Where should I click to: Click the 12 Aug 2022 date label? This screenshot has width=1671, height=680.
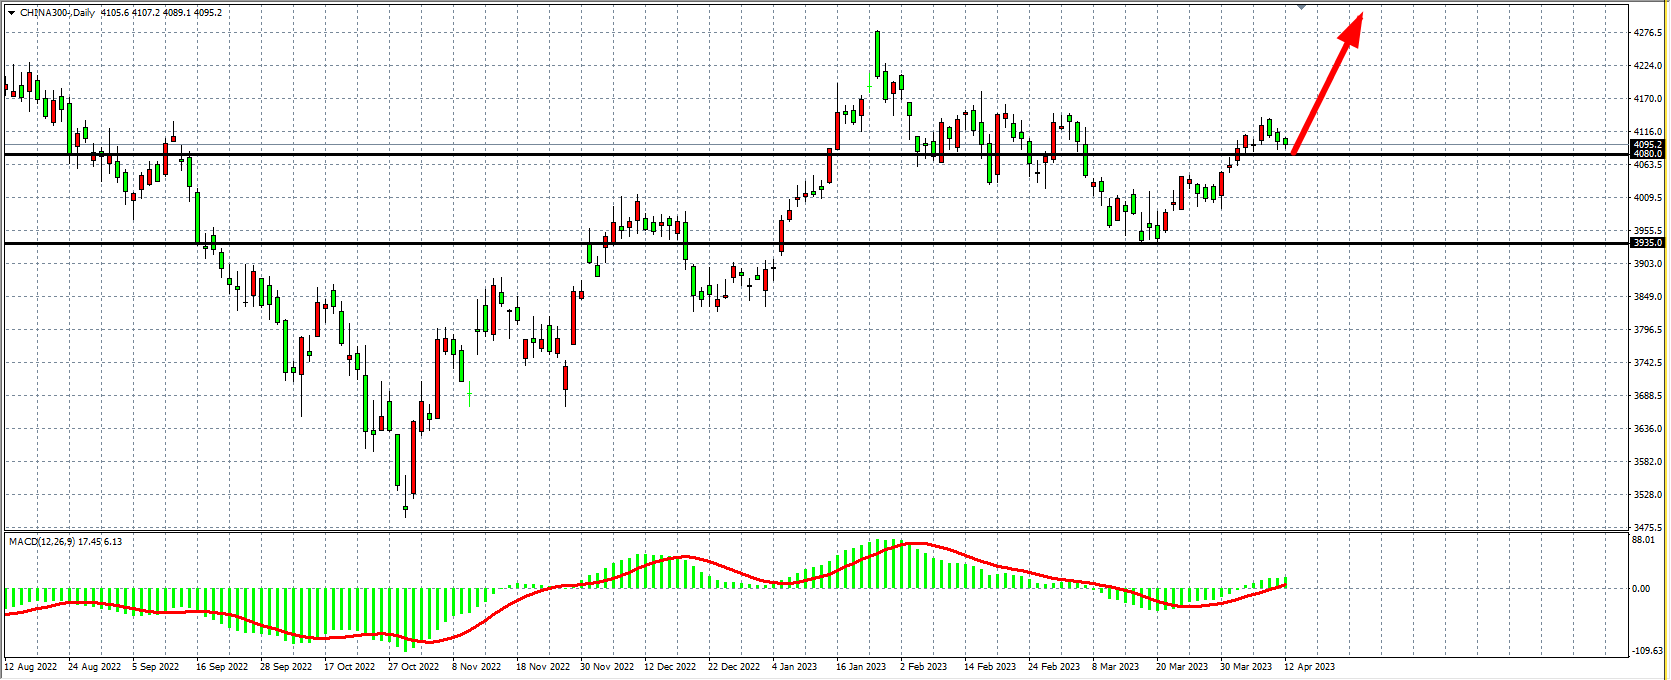(31, 667)
